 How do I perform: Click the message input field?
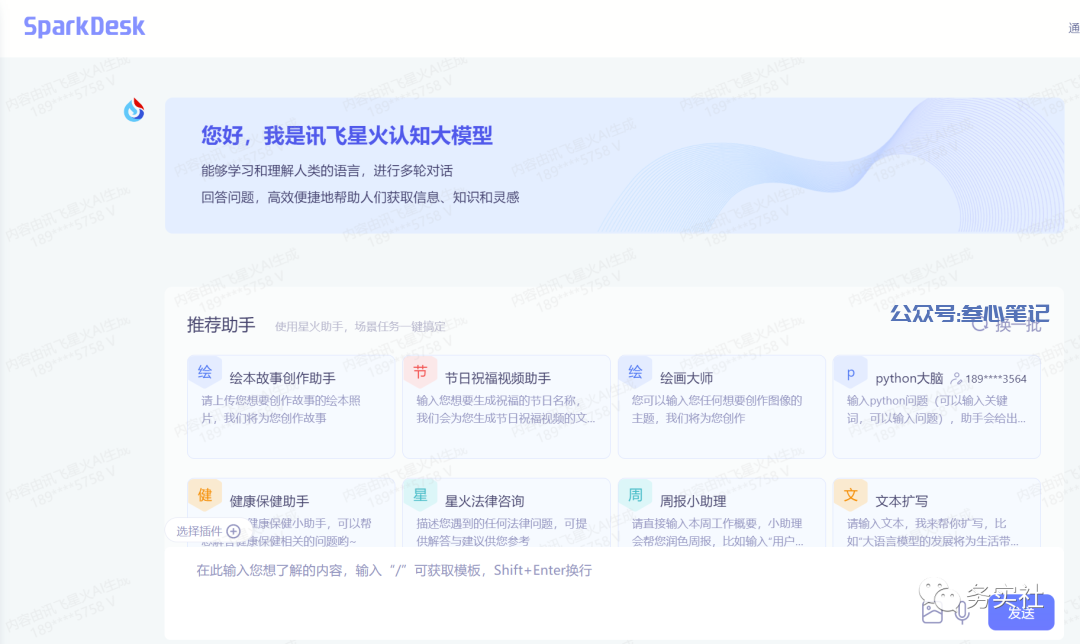[613, 592]
